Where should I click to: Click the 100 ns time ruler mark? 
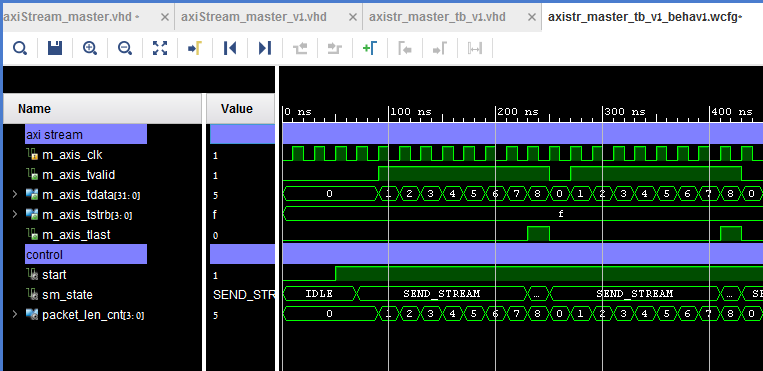(x=410, y=112)
